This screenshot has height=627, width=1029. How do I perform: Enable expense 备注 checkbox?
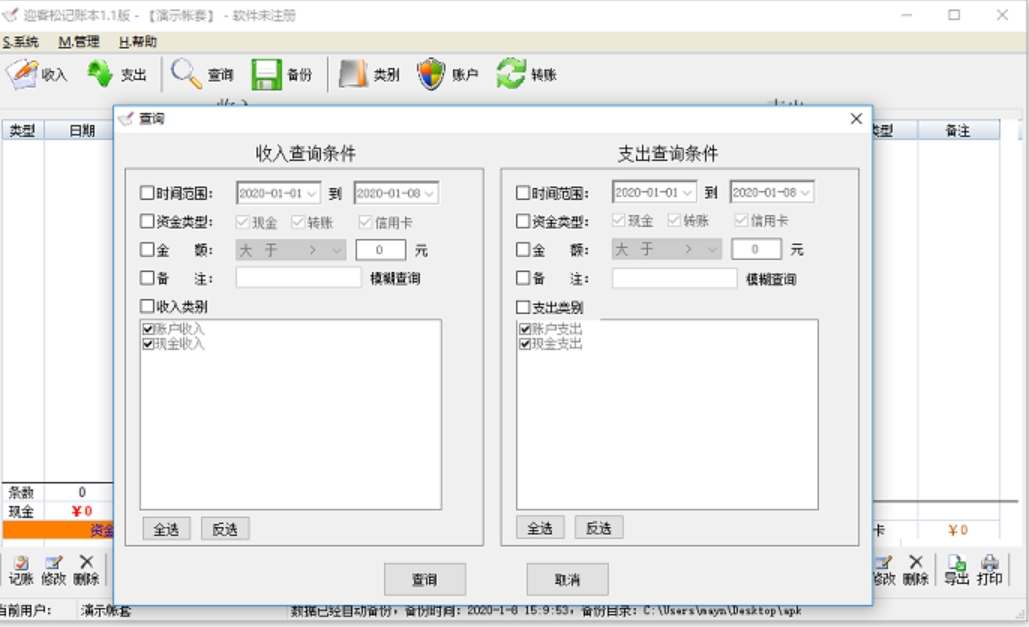click(x=522, y=278)
